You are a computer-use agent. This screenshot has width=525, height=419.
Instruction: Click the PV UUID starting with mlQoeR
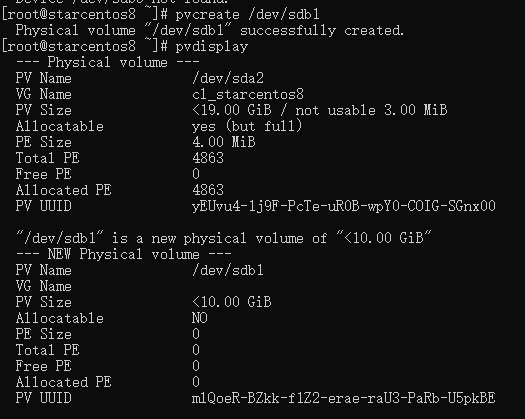344,398
